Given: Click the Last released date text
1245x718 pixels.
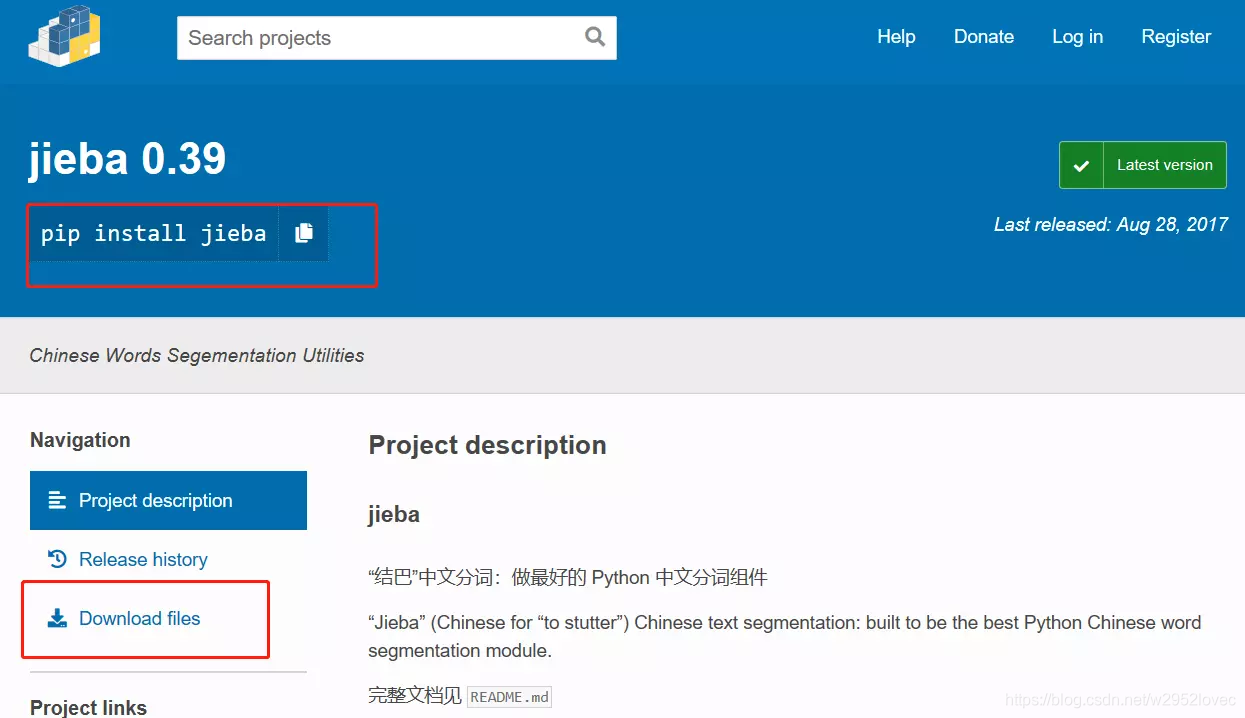Looking at the screenshot, I should pos(1111,225).
